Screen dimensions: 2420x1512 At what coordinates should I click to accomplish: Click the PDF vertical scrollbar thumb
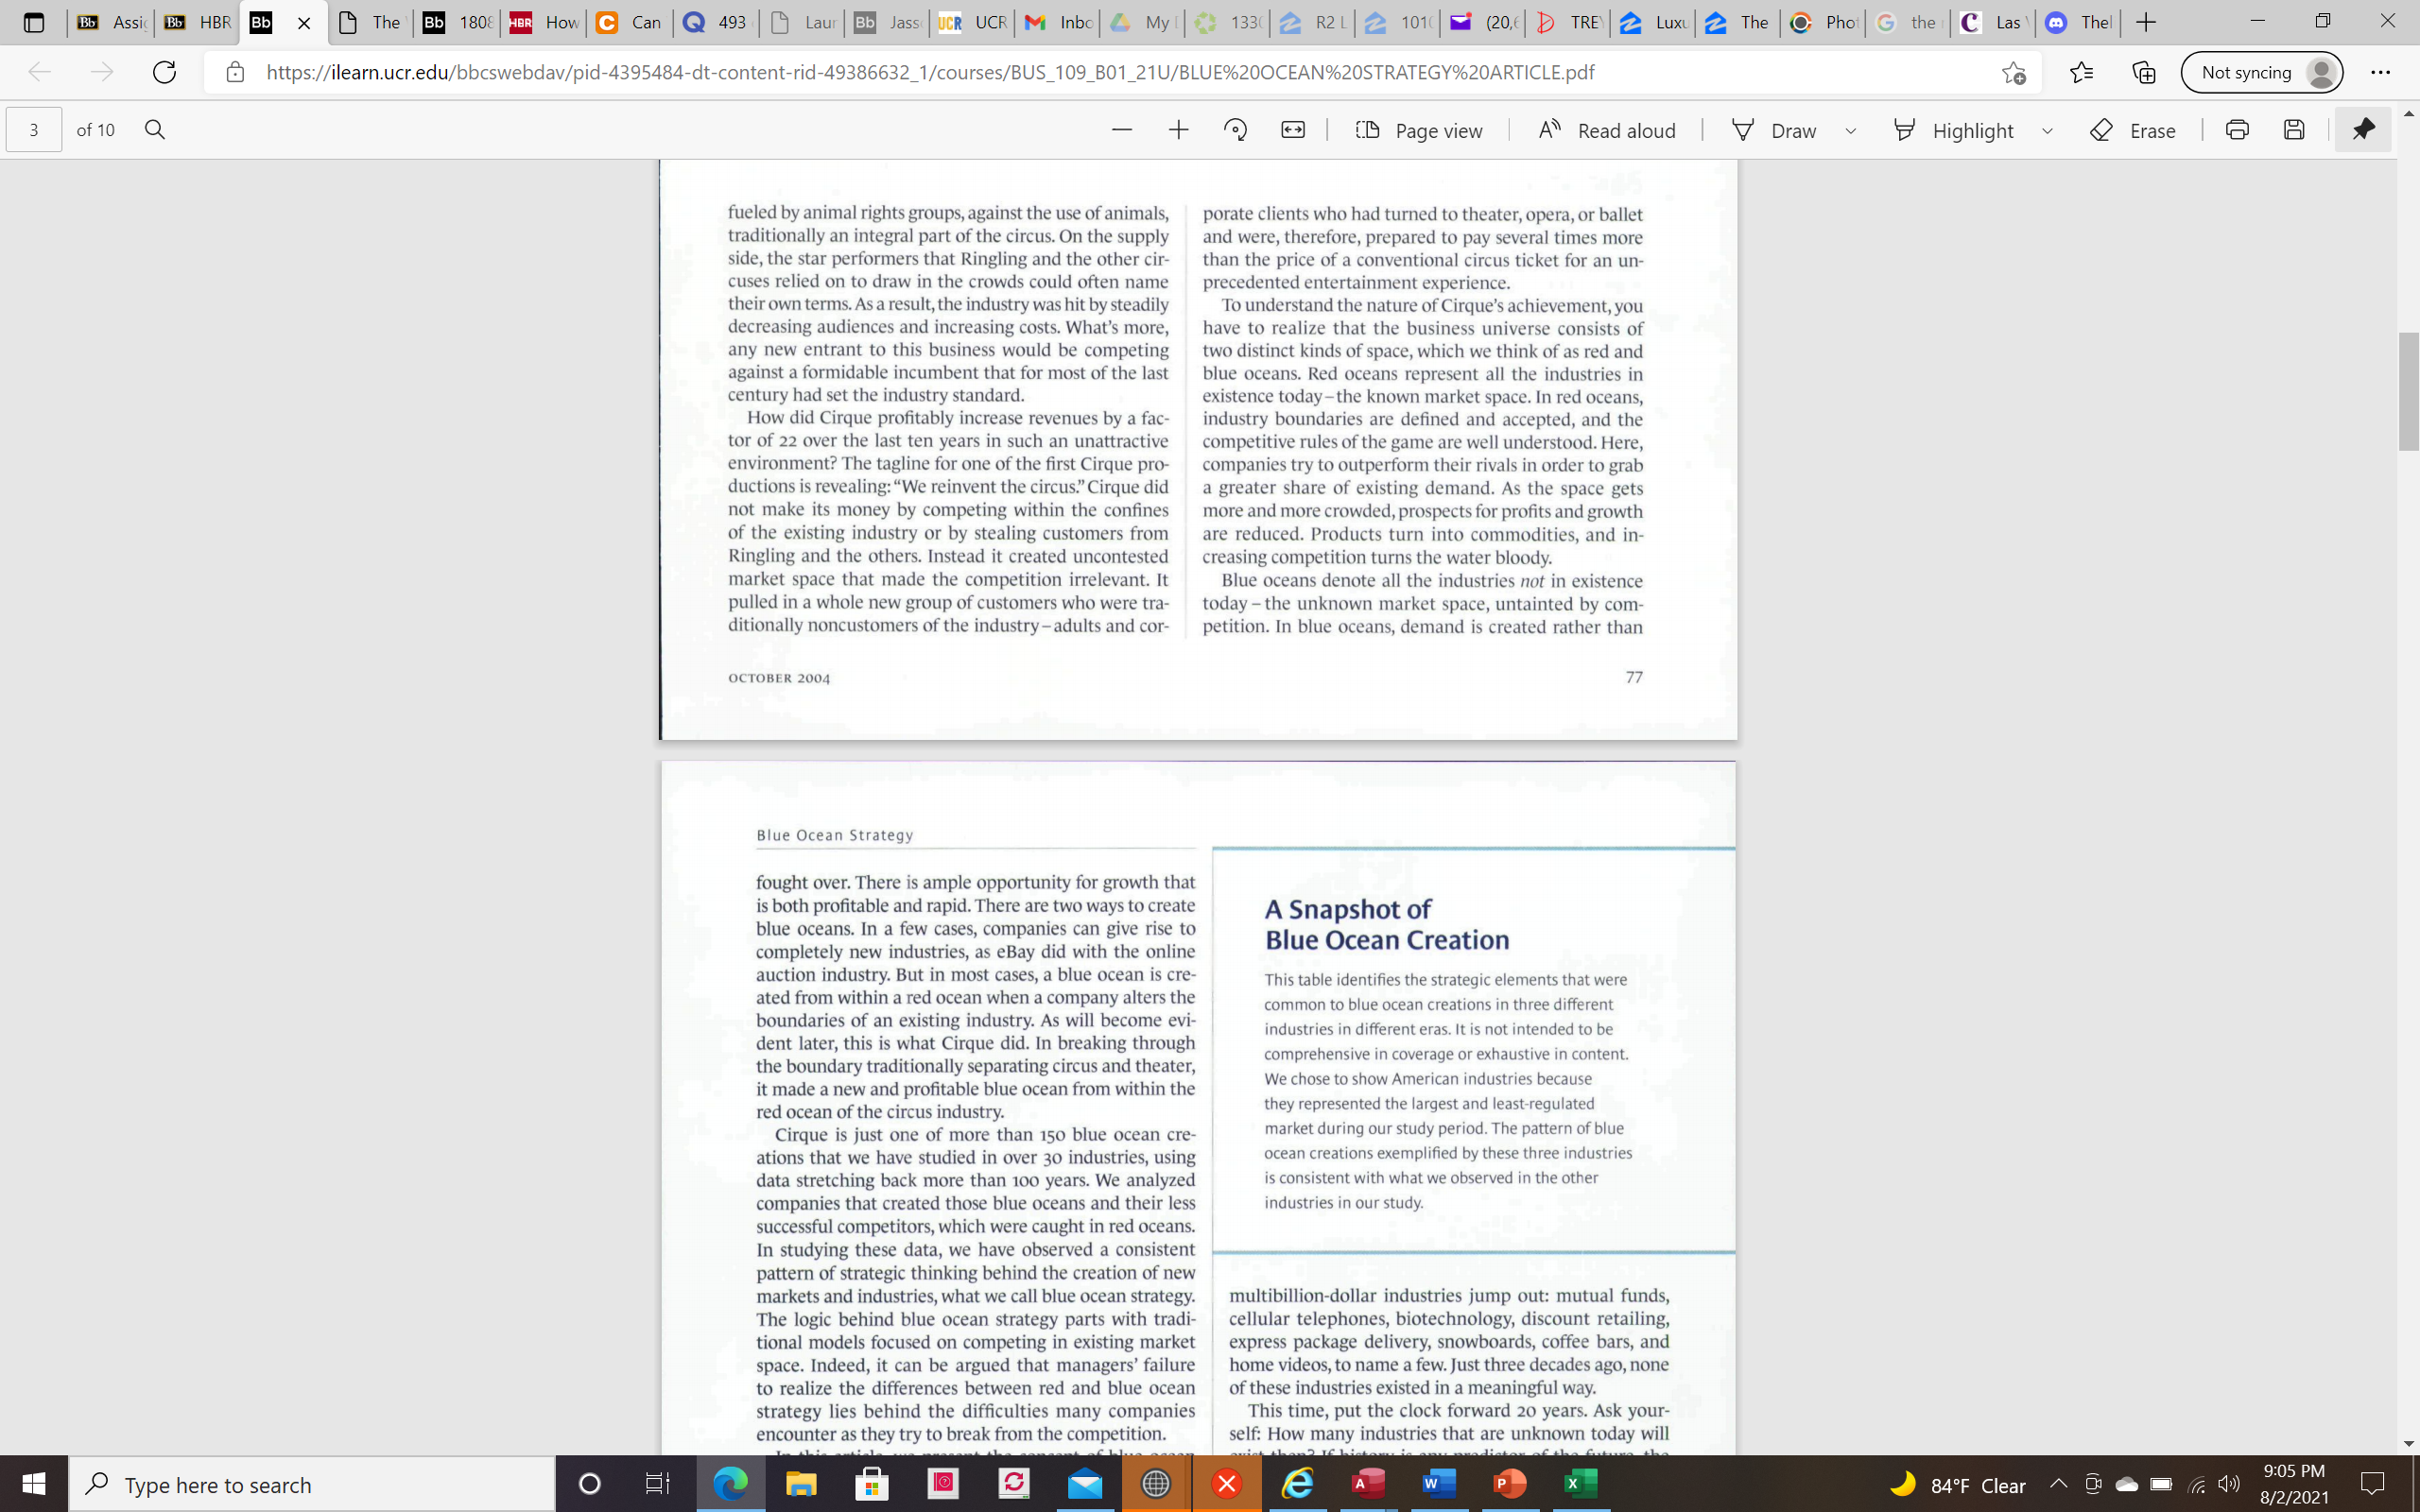[x=2408, y=392]
